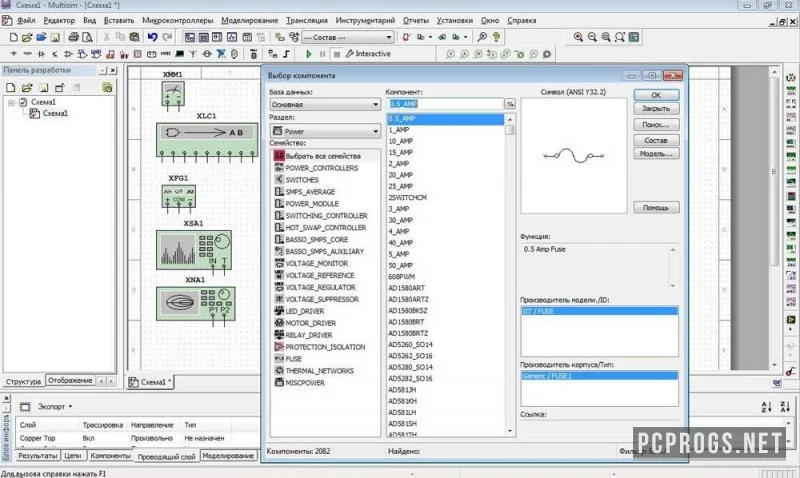
Task: Place a source component icon
Action: 13,54
